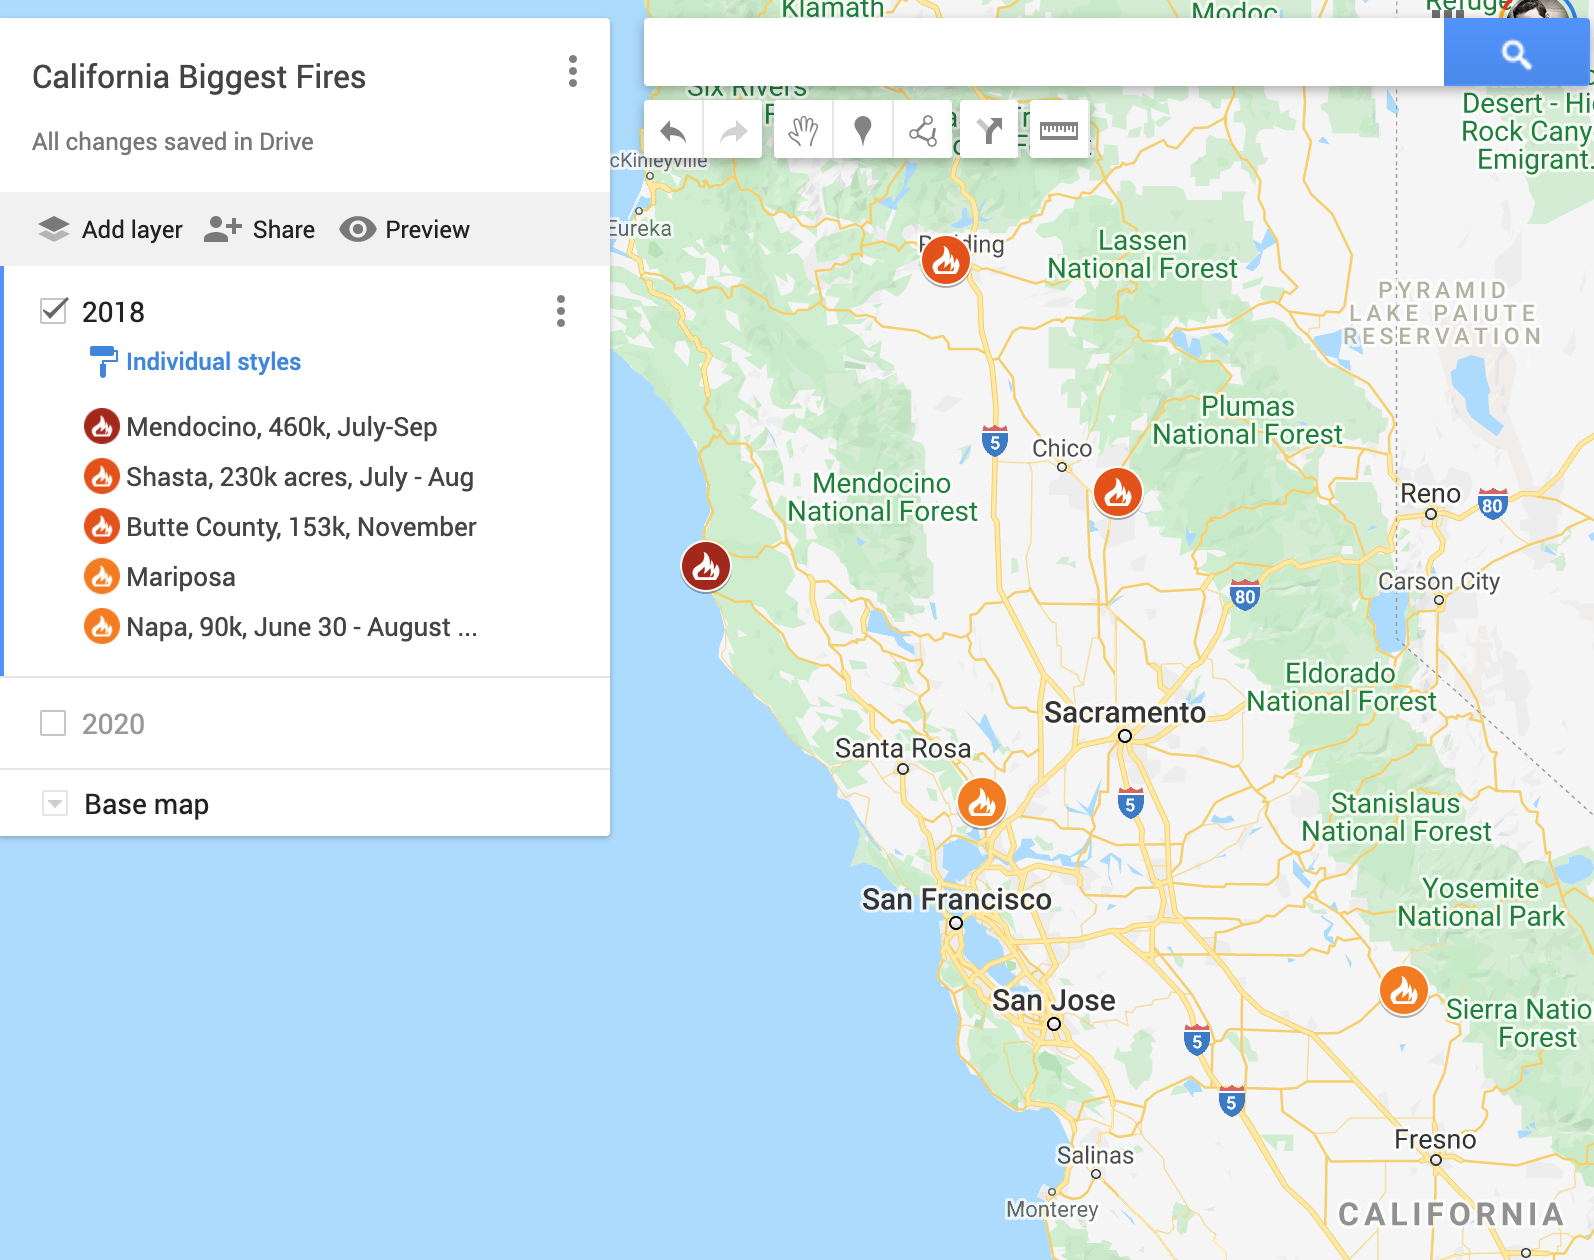Open map options three-dot menu
This screenshot has height=1260, width=1594.
click(x=573, y=71)
